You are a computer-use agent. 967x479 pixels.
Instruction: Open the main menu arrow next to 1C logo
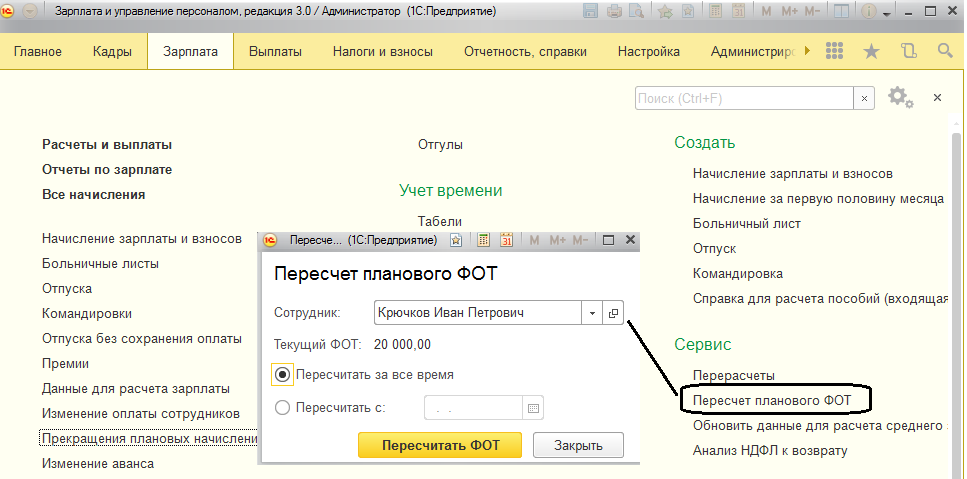click(30, 12)
